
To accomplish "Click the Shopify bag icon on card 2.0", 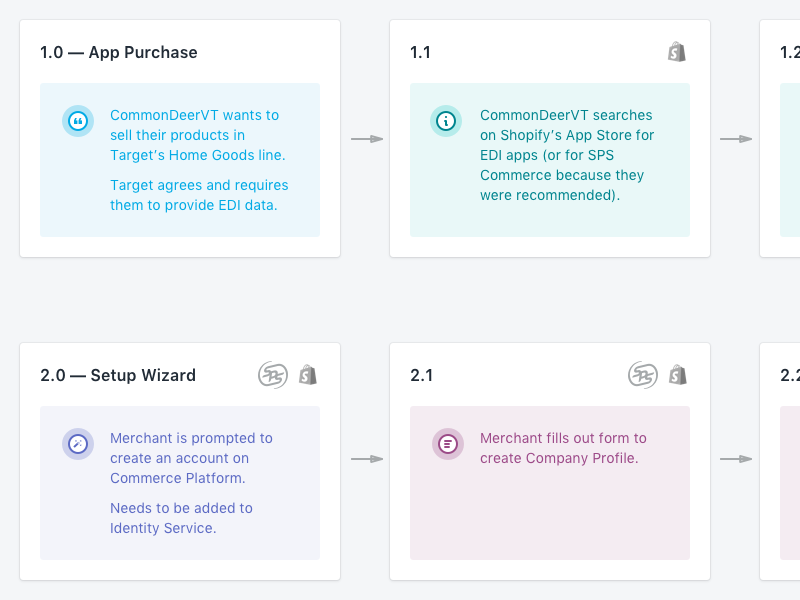I will 308,375.
